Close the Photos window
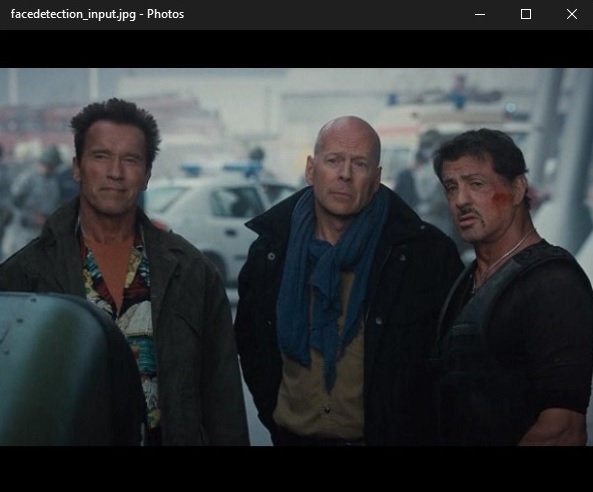The width and height of the screenshot is (593, 492). coord(571,14)
